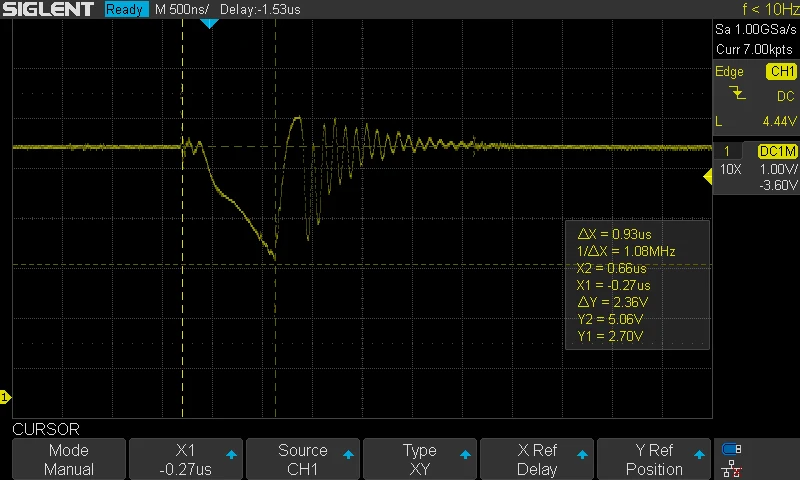Click the blue arrow on Type softkey
The image size is (800, 480).
coord(465,454)
